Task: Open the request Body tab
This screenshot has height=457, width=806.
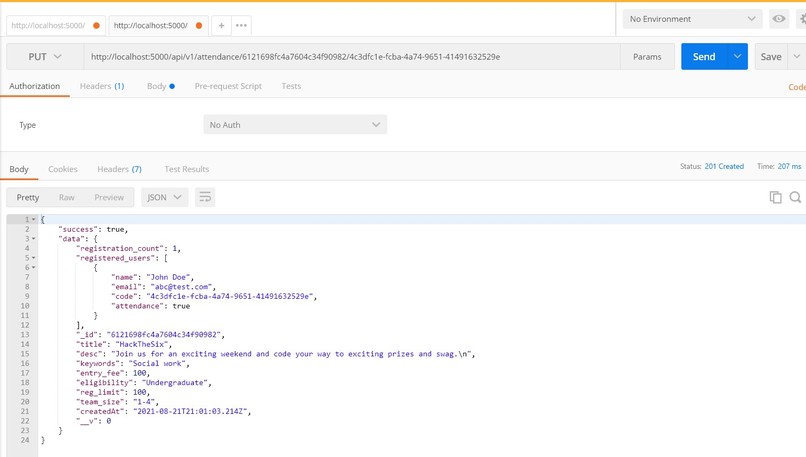Action: 160,86
